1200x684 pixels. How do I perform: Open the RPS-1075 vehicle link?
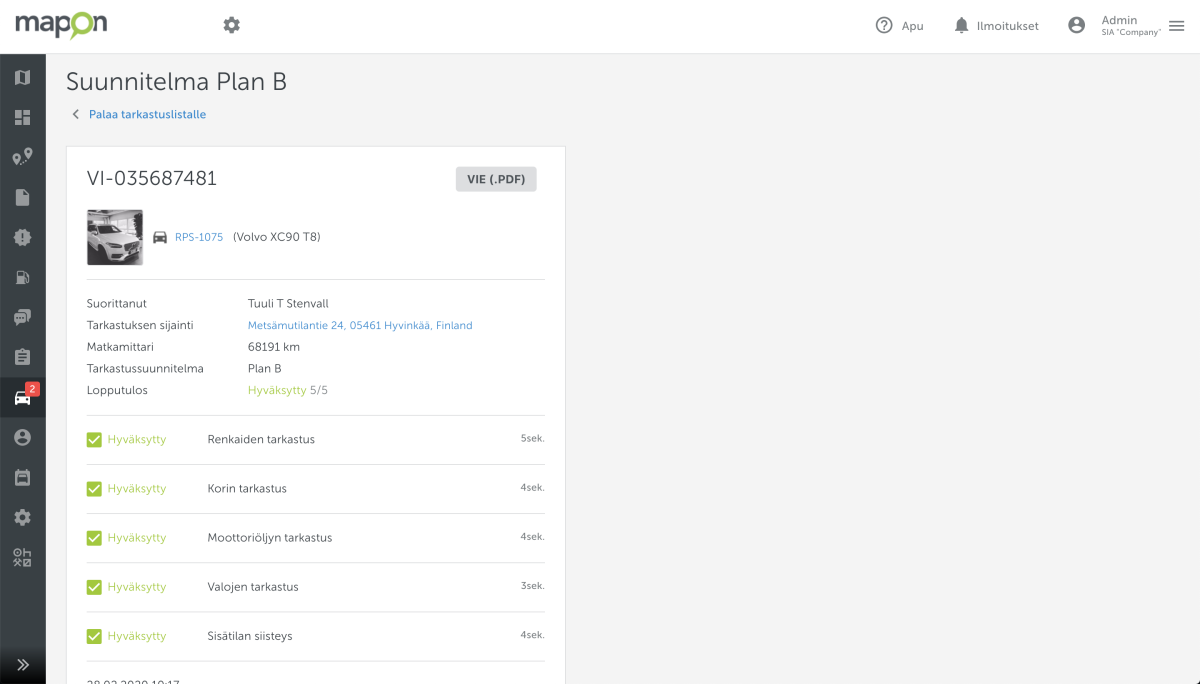pos(199,237)
